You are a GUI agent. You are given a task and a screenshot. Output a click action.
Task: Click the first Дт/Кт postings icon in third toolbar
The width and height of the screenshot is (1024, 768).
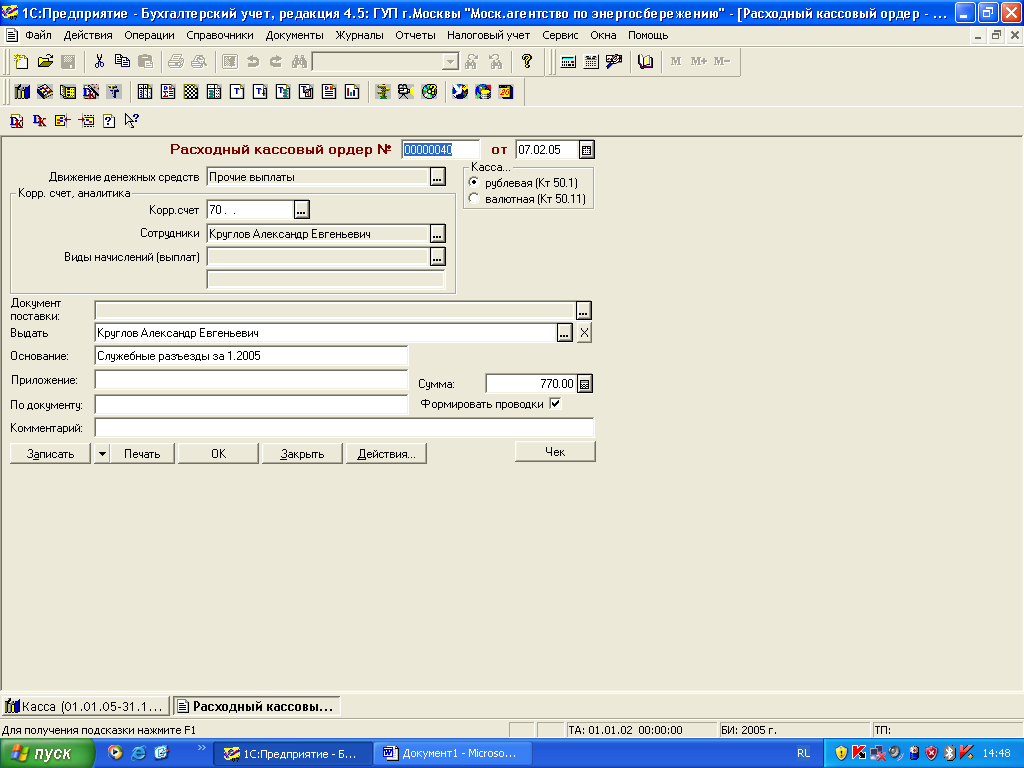coord(16,121)
